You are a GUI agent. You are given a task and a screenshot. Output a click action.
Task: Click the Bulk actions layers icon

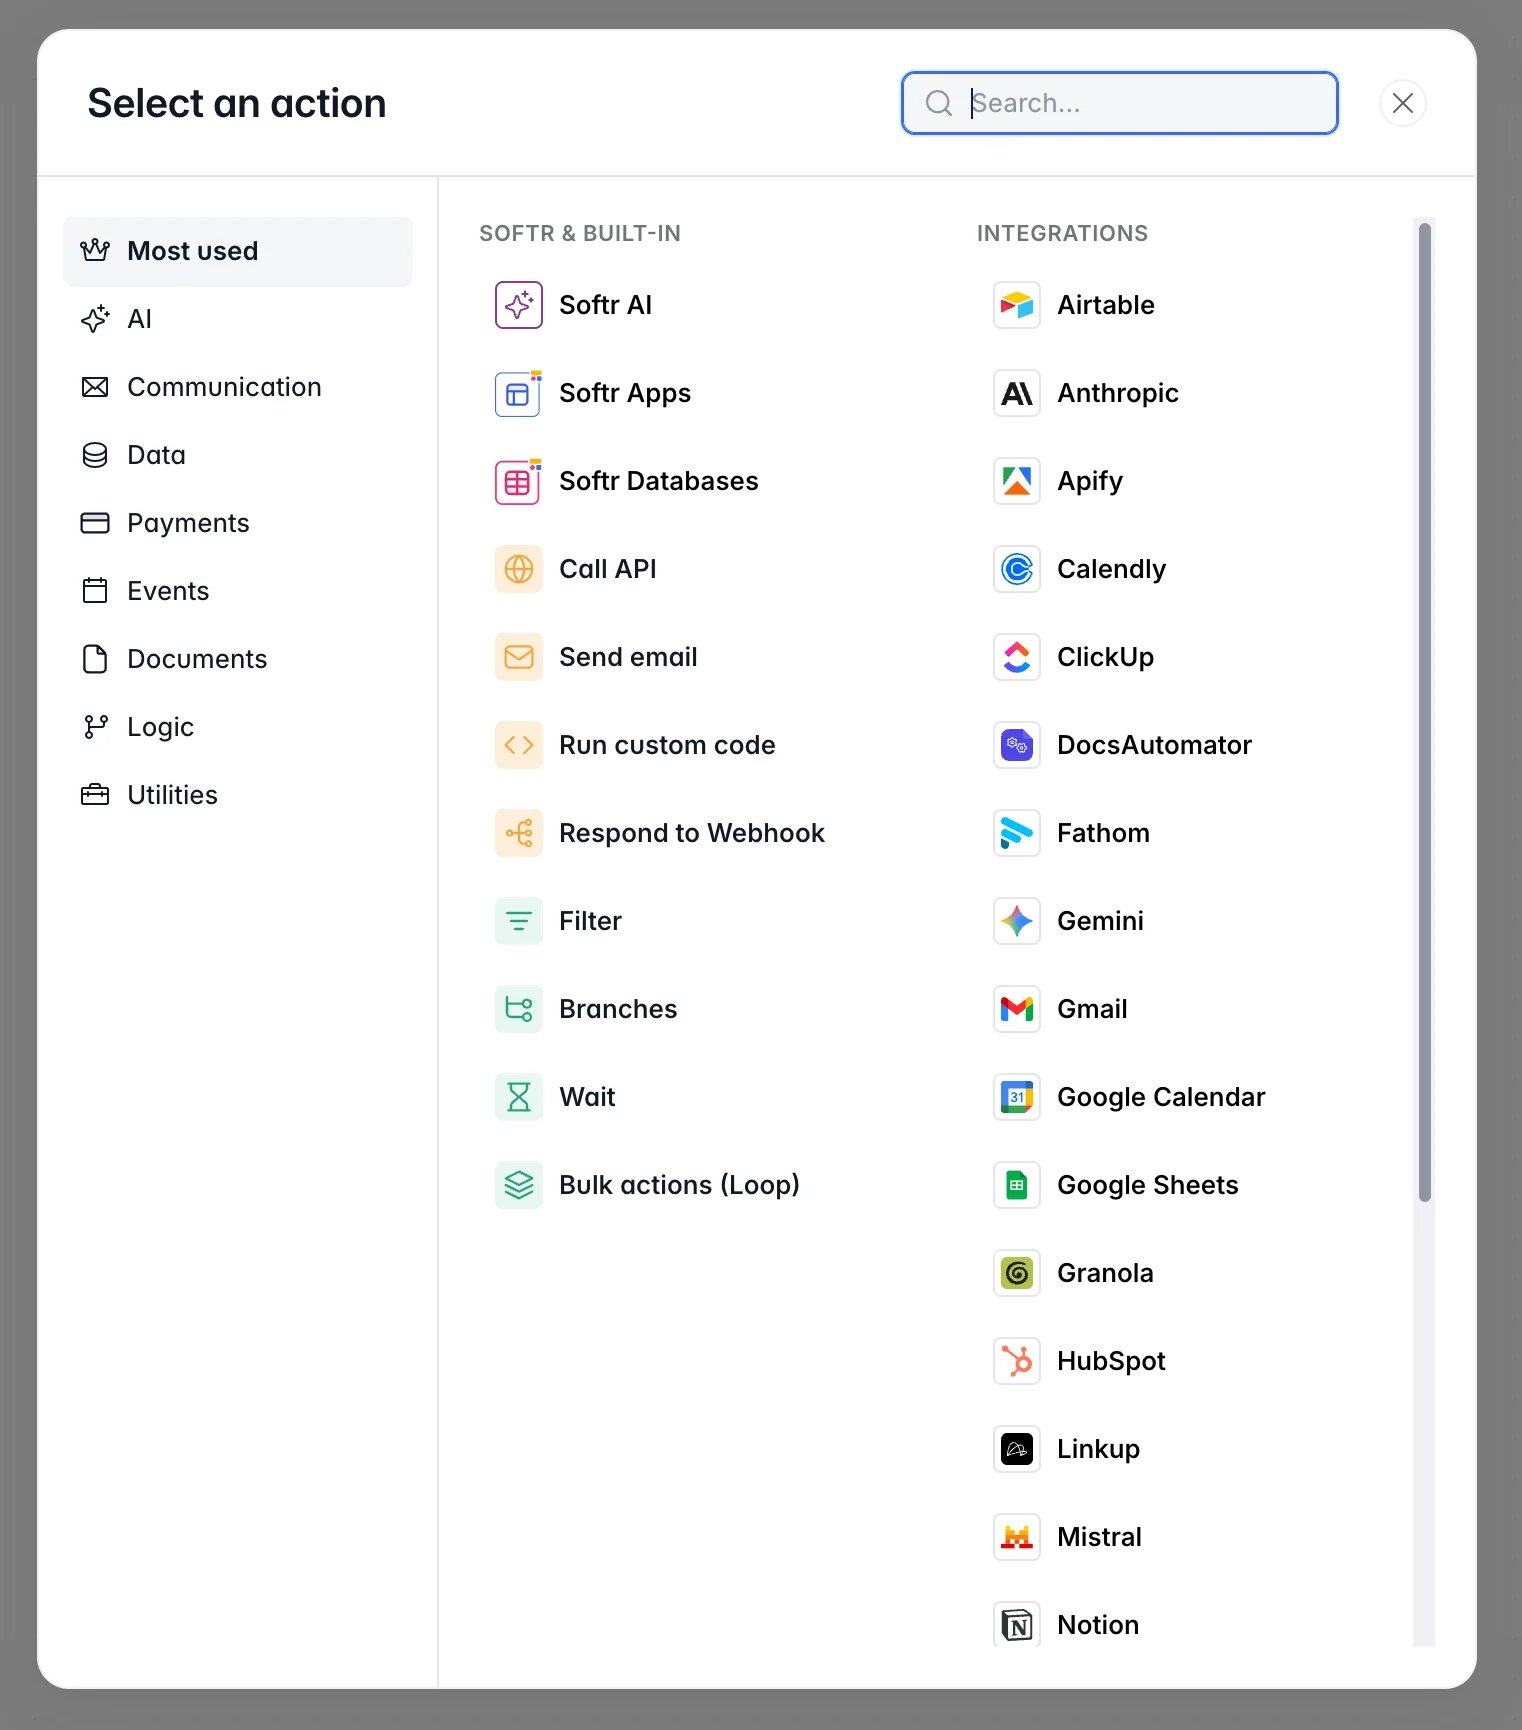click(518, 1185)
